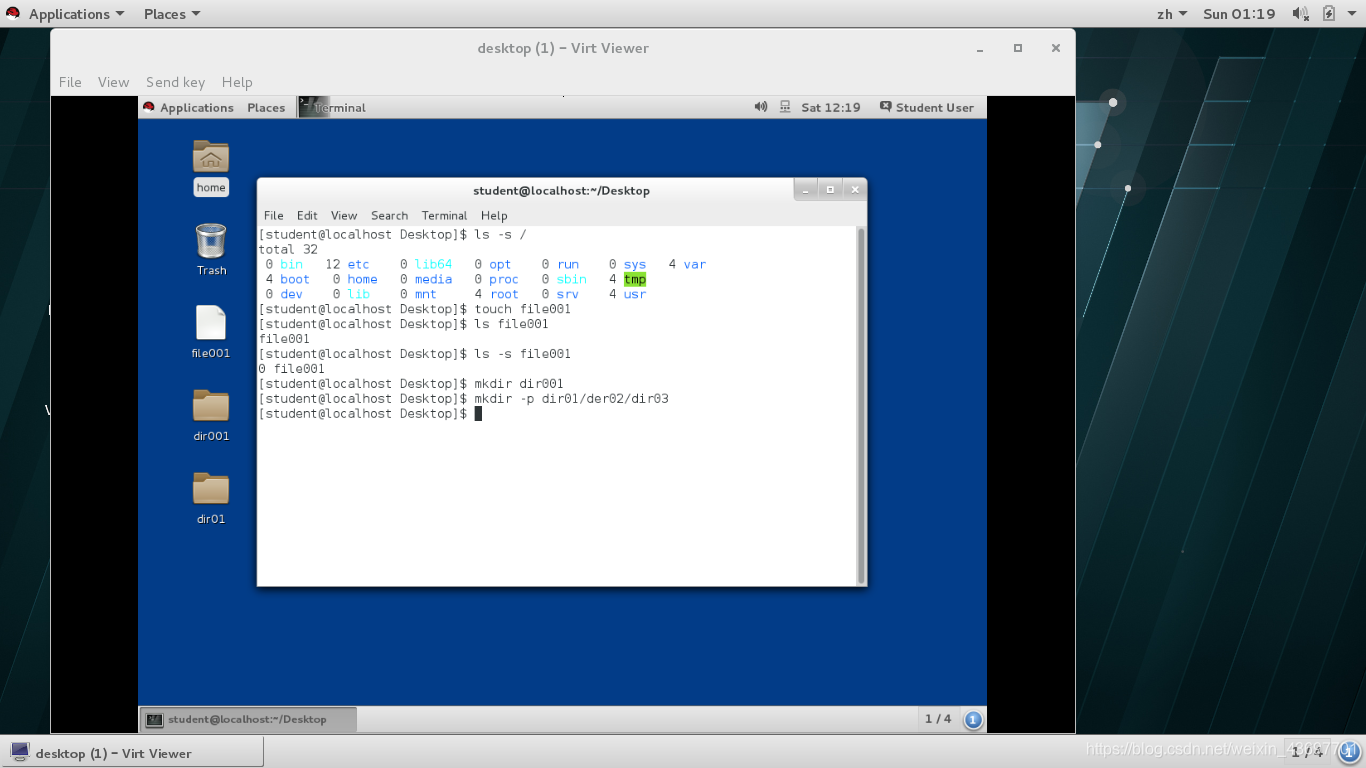Click the 'lib64' entry in terminal output
The width and height of the screenshot is (1366, 768).
pyautogui.click(x=433, y=264)
